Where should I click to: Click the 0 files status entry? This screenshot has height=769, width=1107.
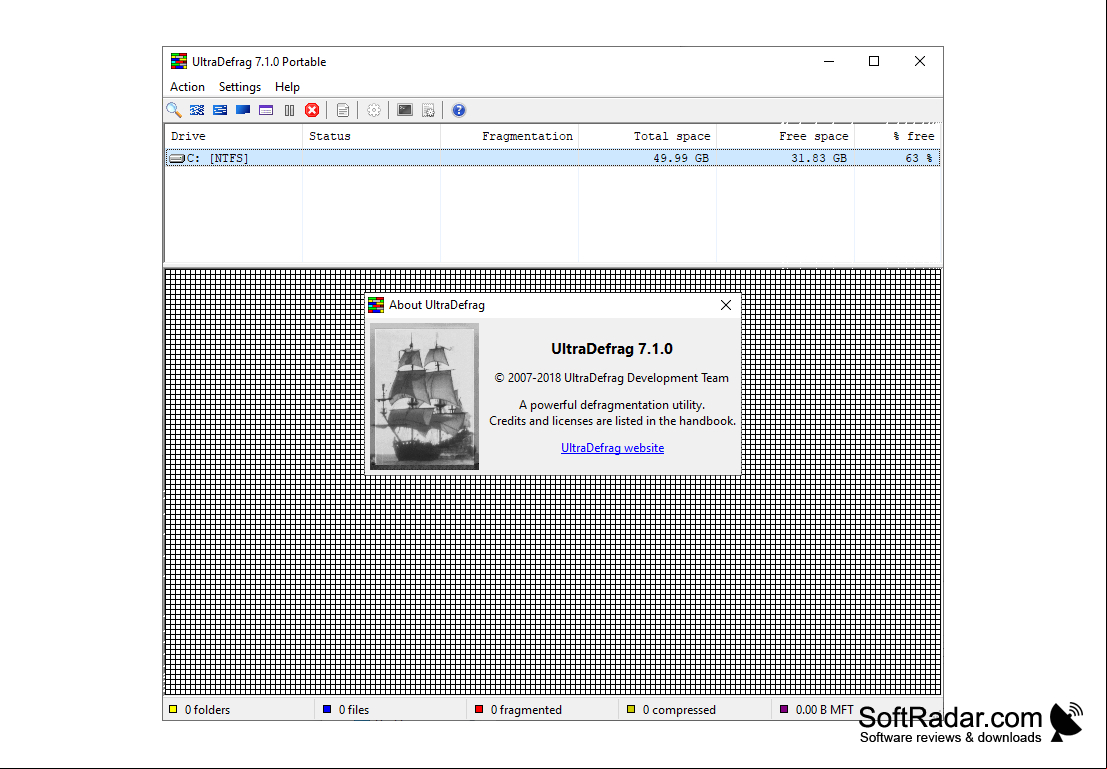coord(354,710)
